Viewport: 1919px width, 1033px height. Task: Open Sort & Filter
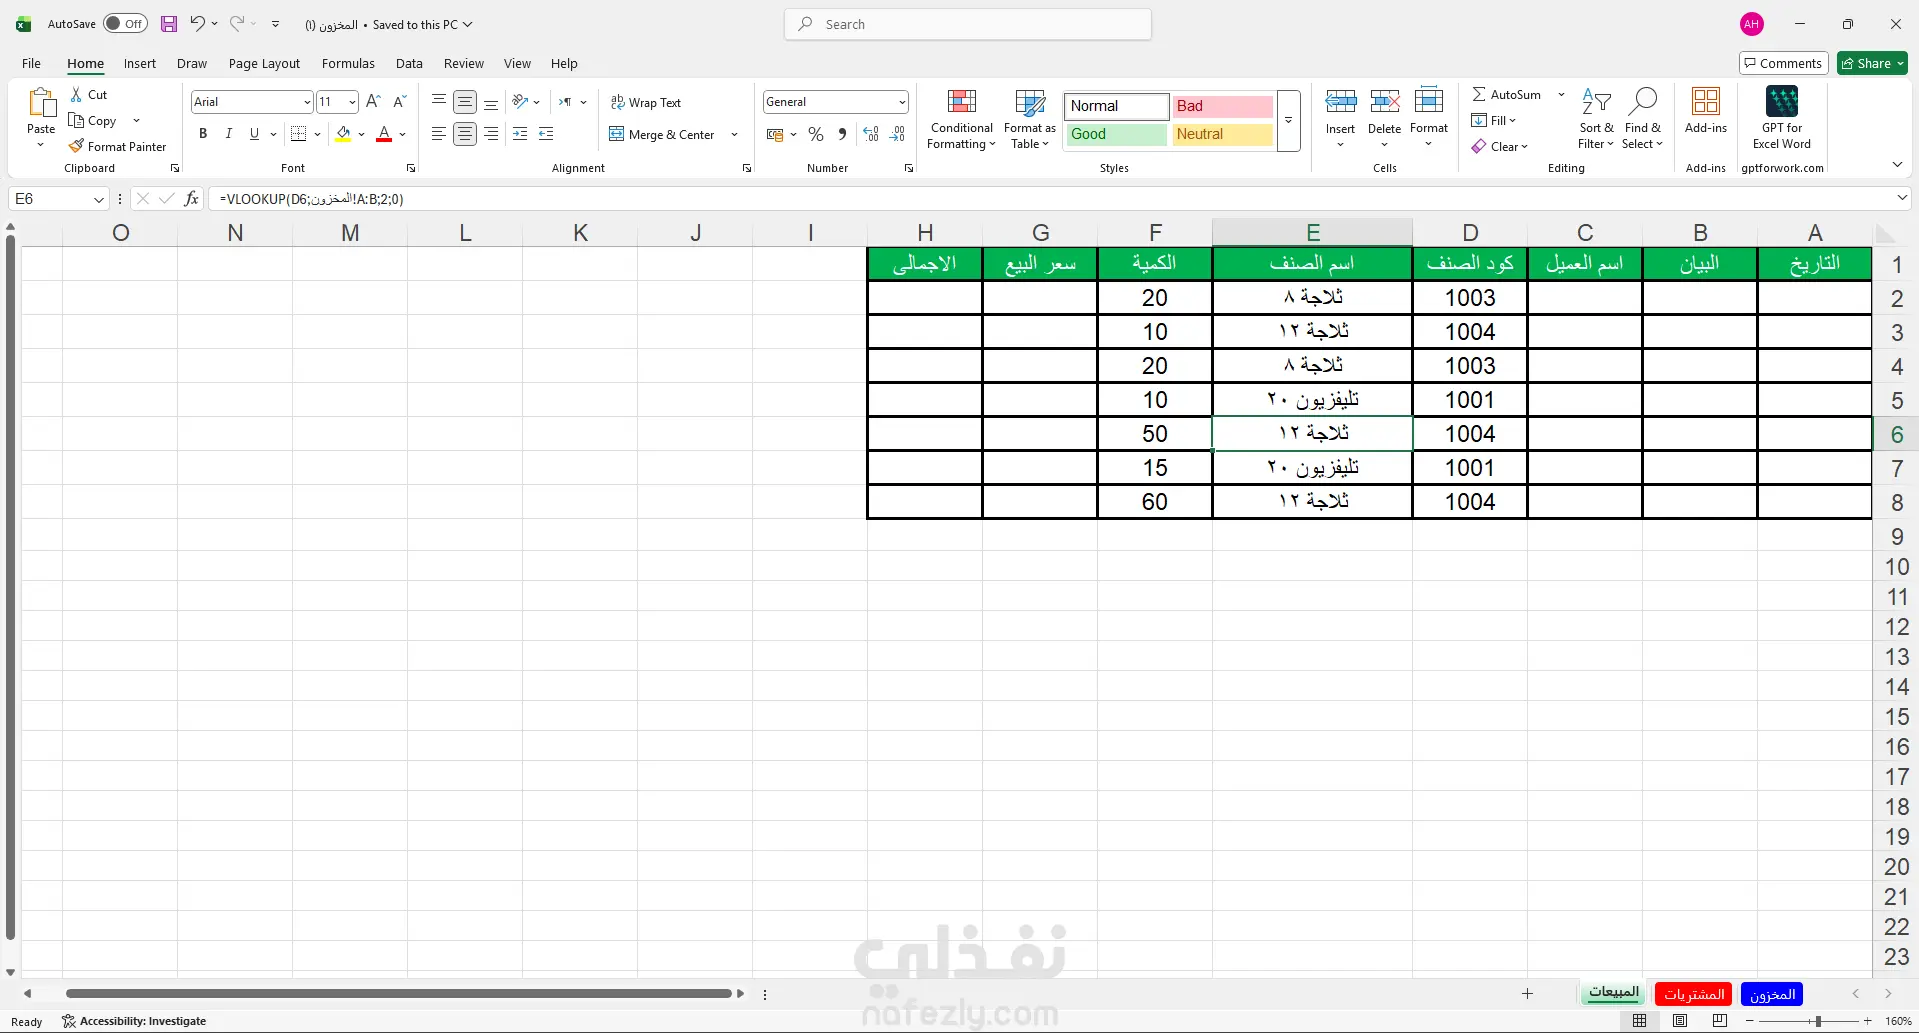(x=1596, y=119)
